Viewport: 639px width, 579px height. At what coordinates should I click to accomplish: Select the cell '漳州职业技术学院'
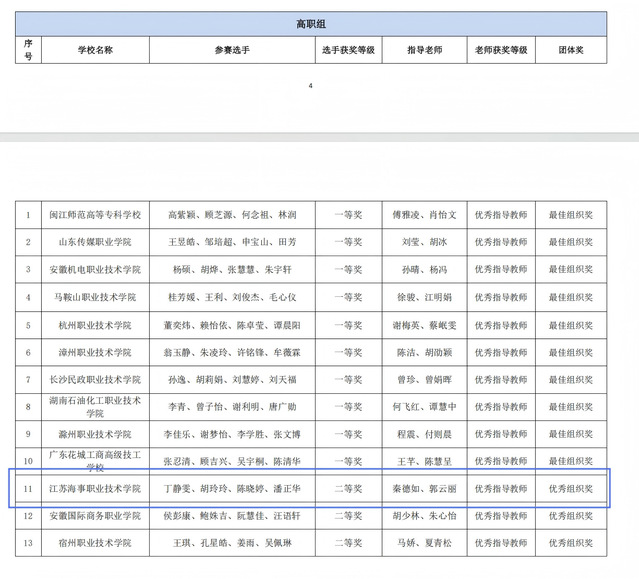95,352
